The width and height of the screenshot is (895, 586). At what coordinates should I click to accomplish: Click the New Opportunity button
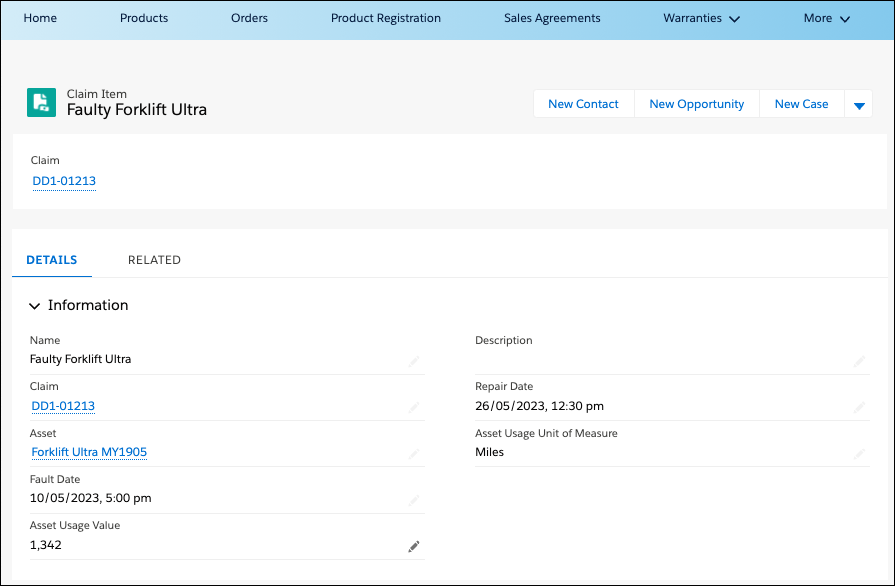point(696,103)
